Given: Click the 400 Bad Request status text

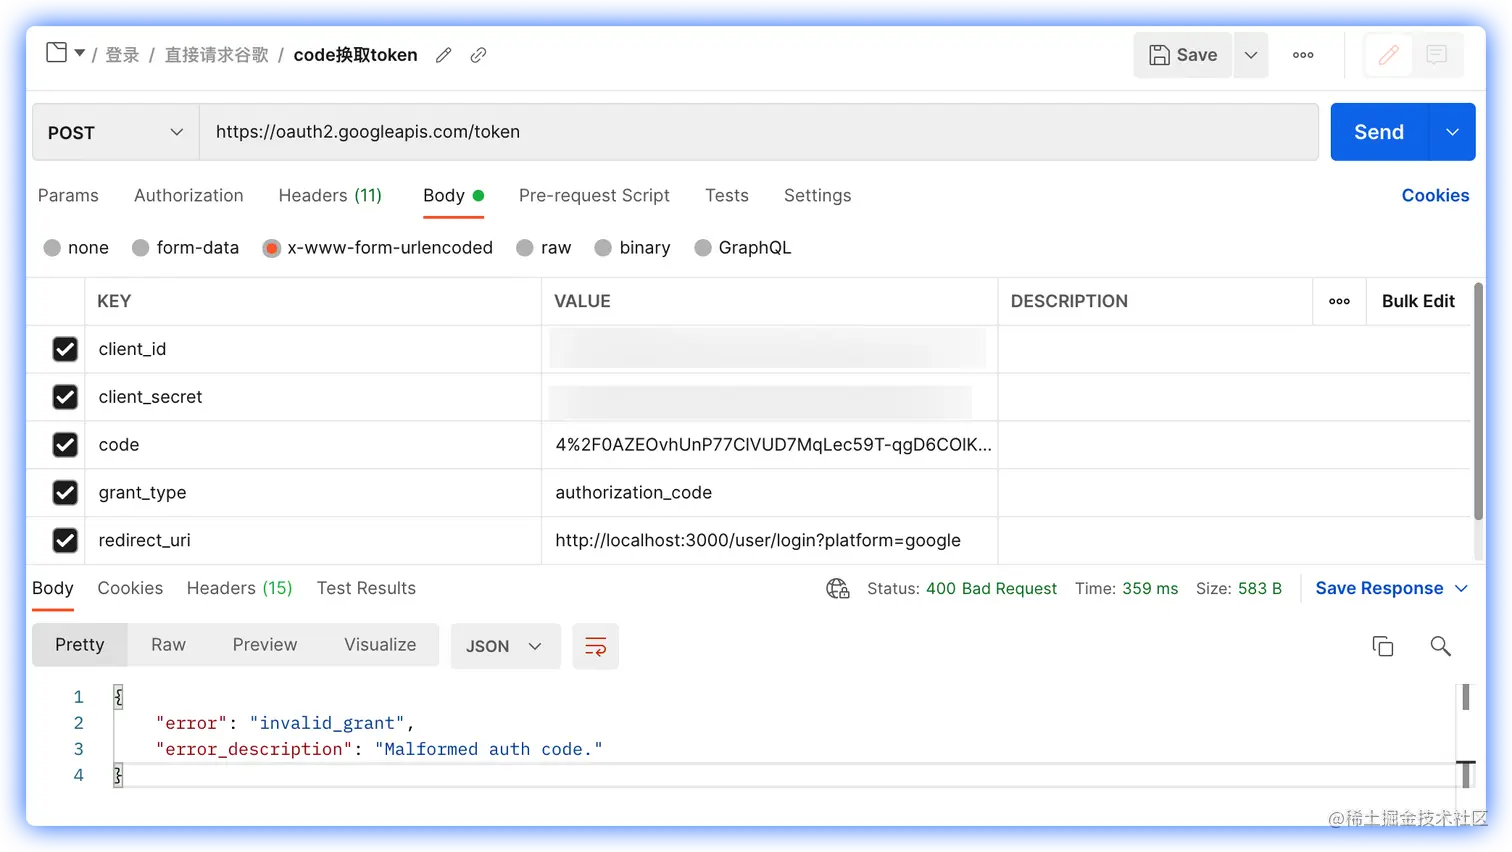Looking at the screenshot, I should pyautogui.click(x=991, y=589).
